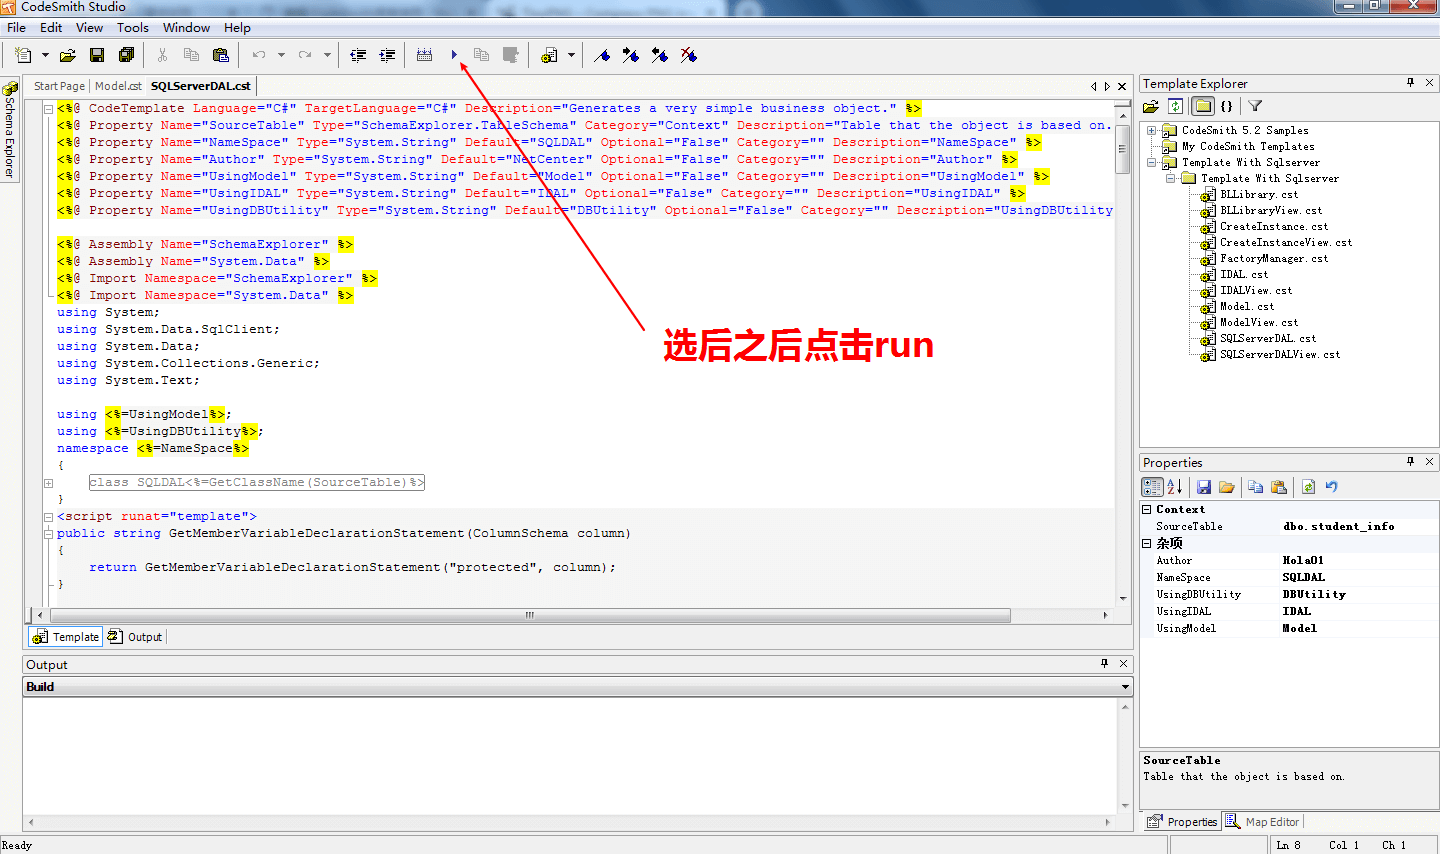Click the Increase Indent icon
The height and width of the screenshot is (854, 1440).
(x=387, y=55)
